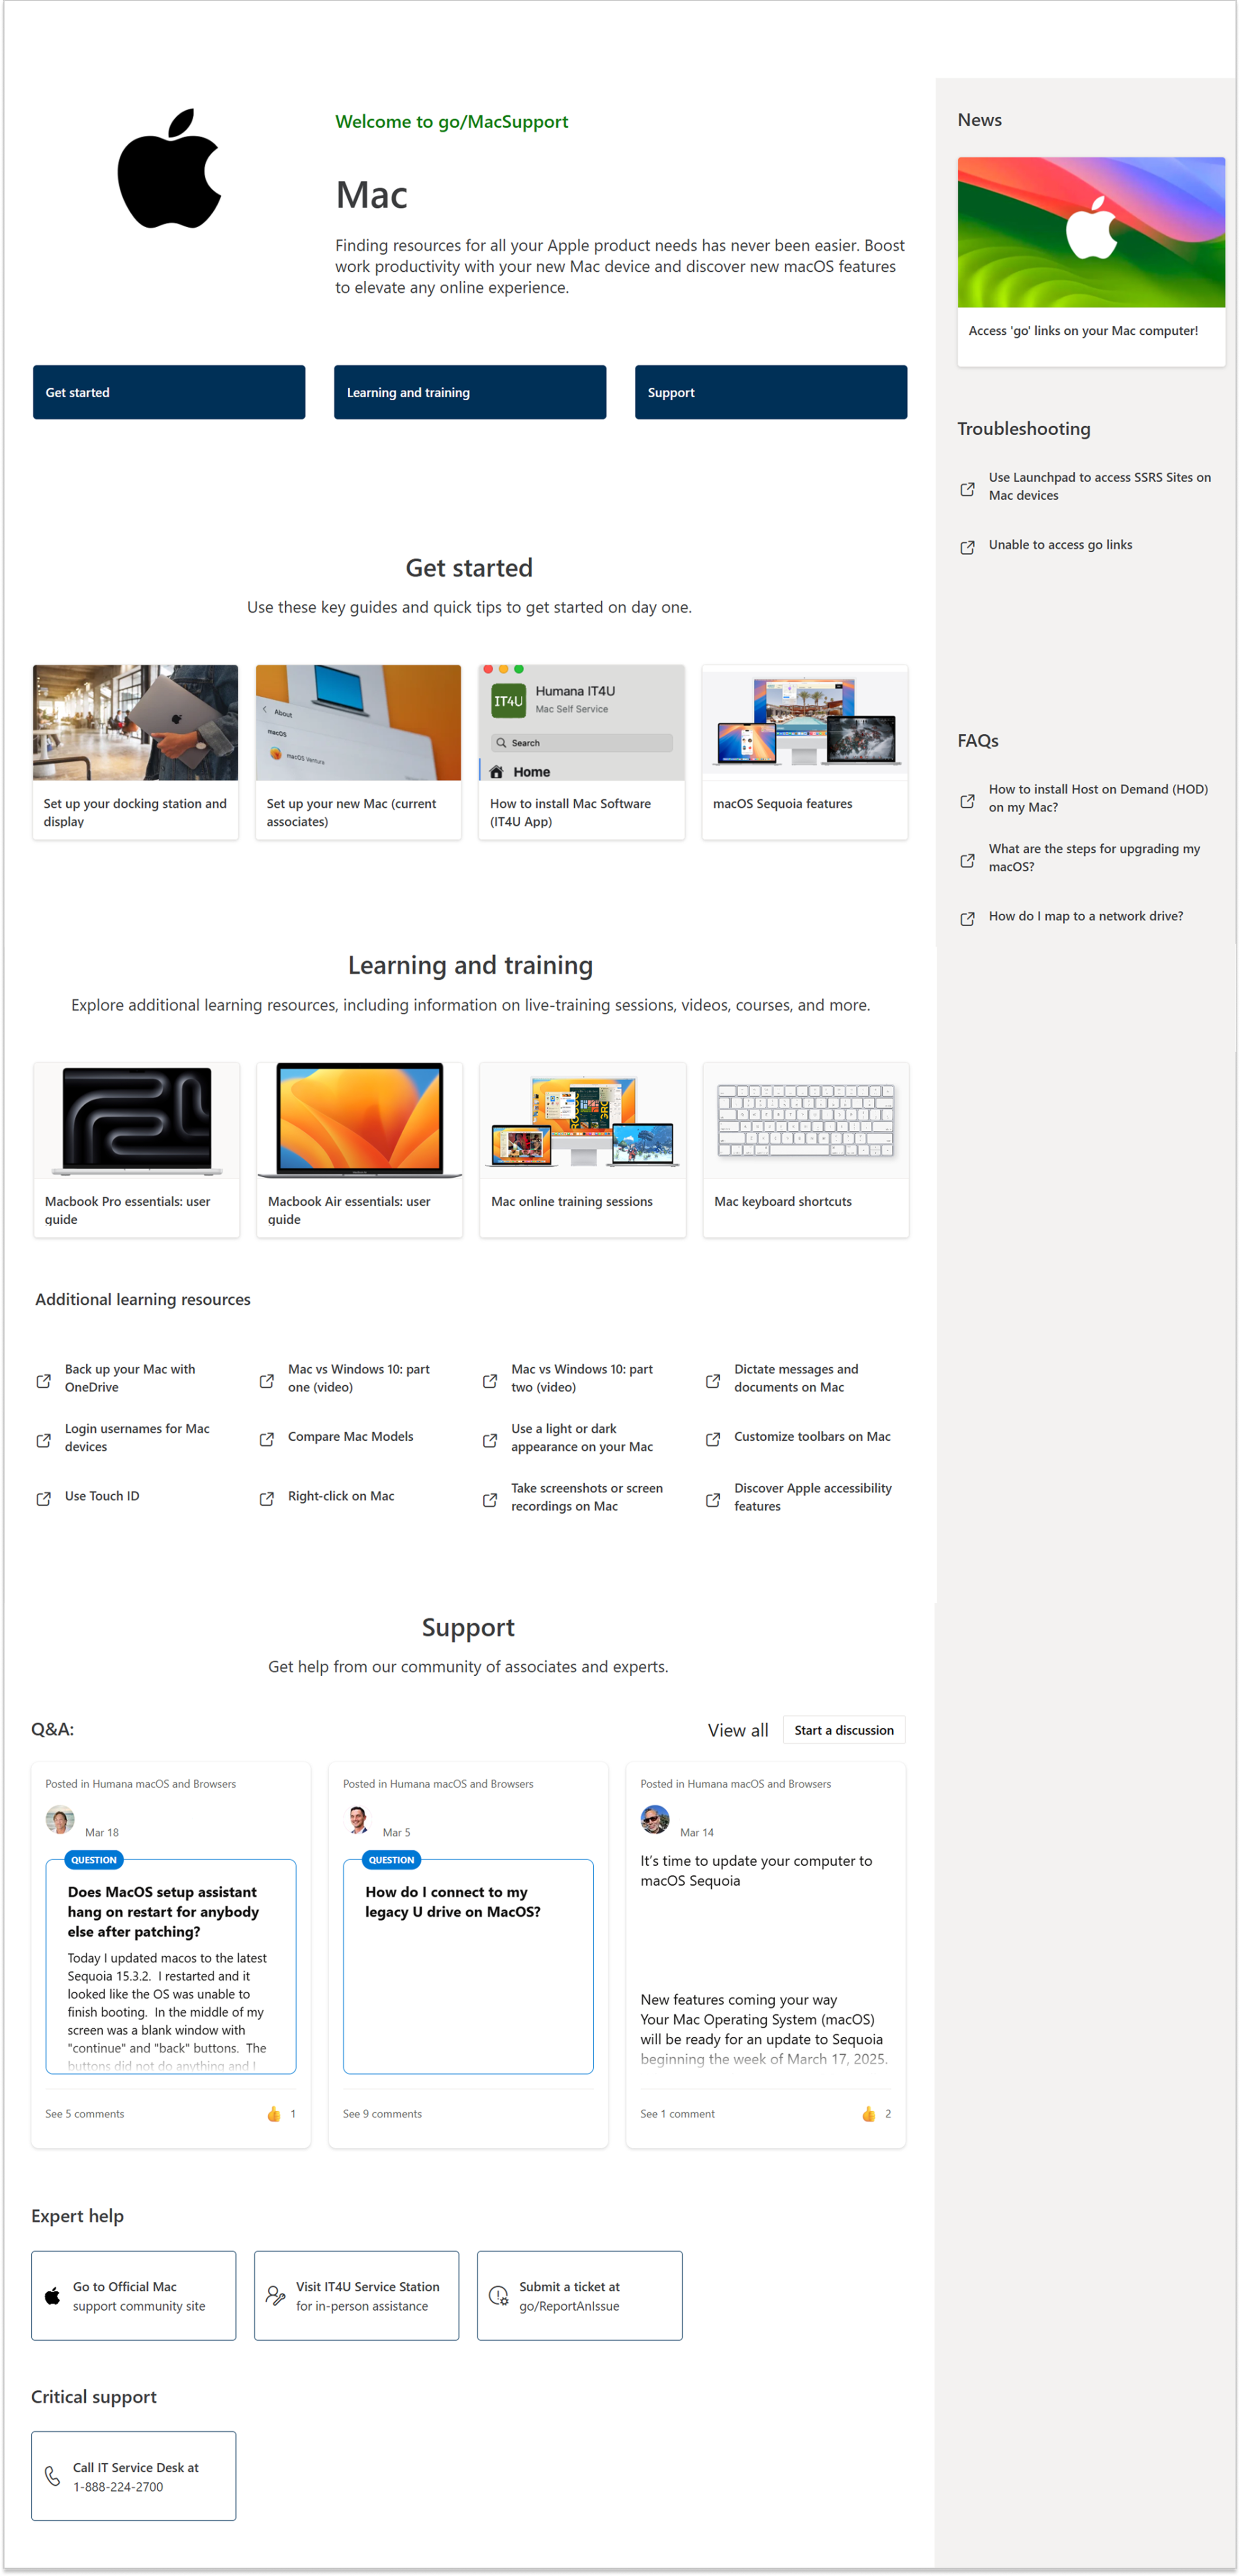
Task: Open the Support navigation button
Action: click(770, 392)
